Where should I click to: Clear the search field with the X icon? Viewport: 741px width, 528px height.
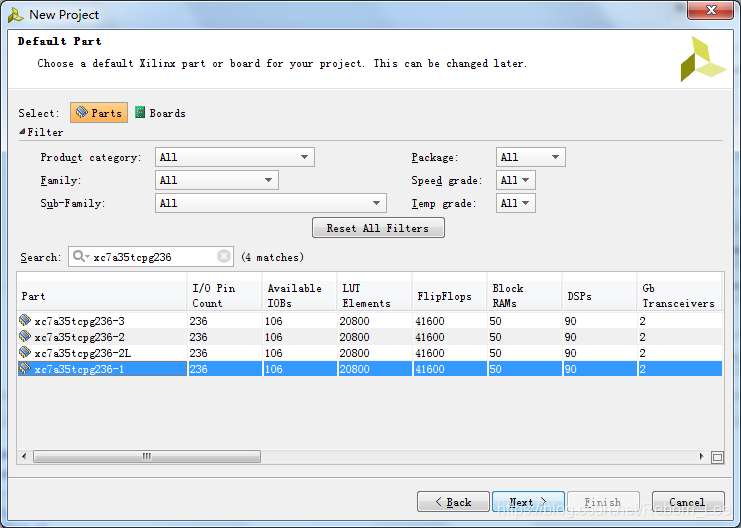(x=224, y=256)
